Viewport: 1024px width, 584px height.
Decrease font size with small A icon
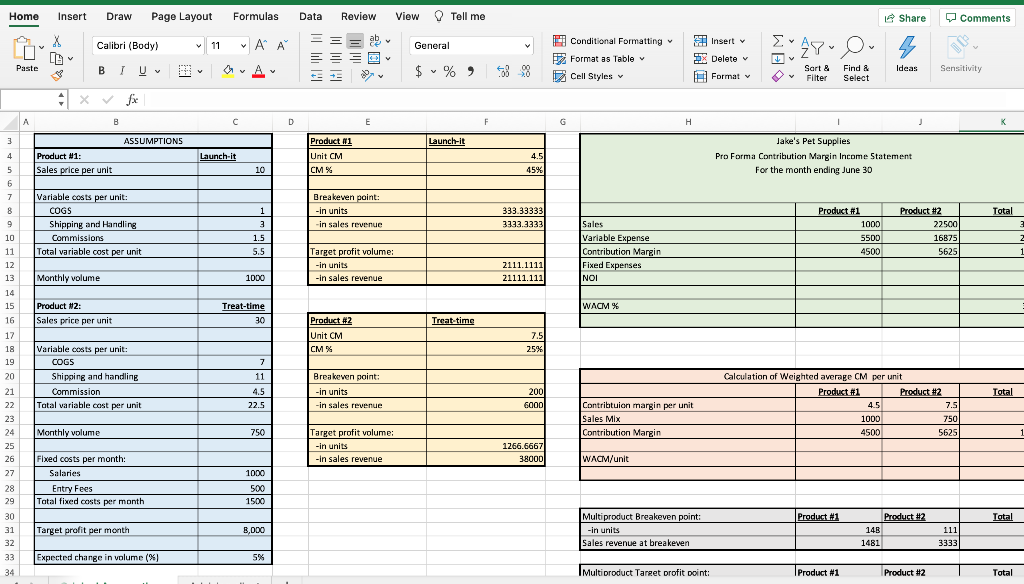click(x=282, y=45)
